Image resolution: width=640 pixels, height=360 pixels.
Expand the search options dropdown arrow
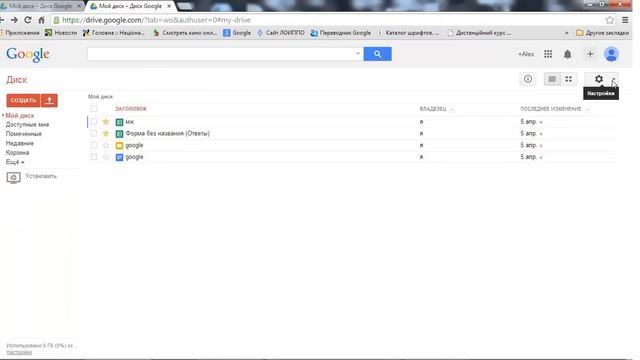pos(358,53)
